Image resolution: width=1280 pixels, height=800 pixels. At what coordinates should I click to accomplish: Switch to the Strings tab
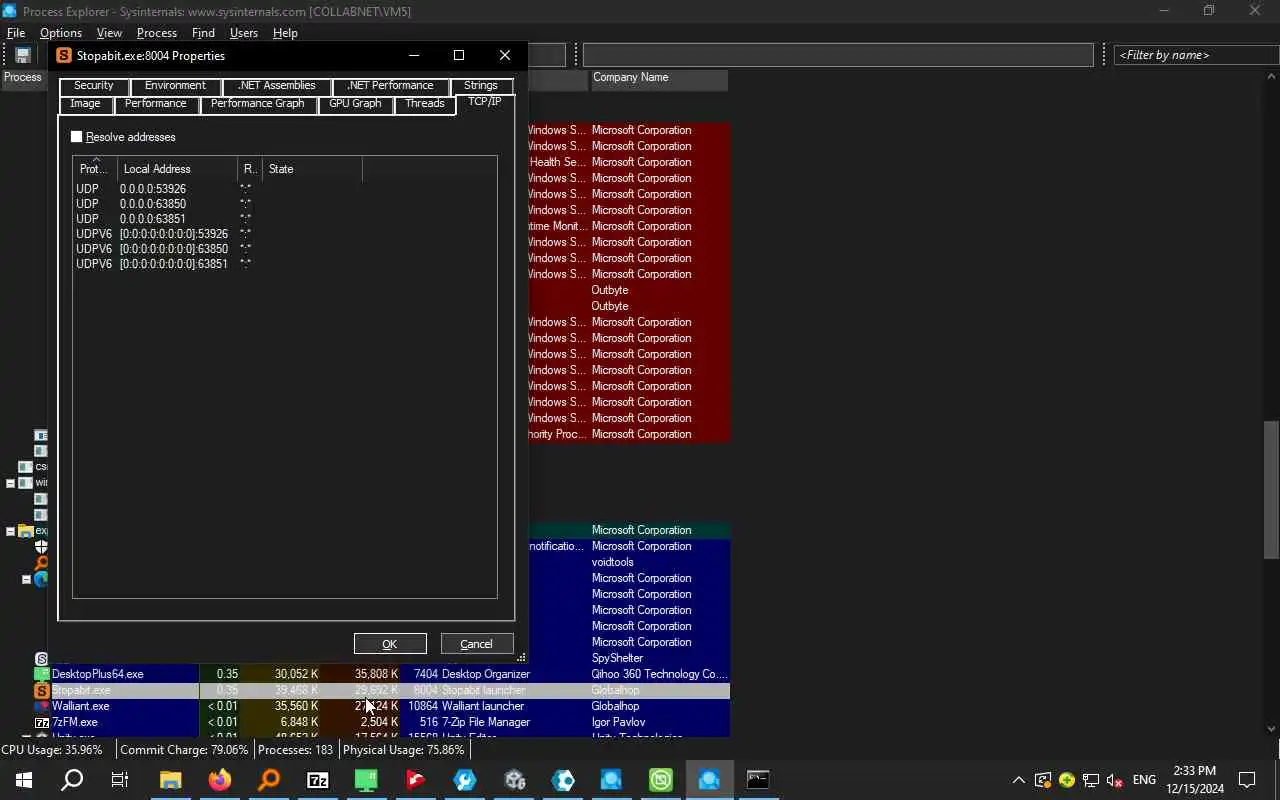(481, 86)
